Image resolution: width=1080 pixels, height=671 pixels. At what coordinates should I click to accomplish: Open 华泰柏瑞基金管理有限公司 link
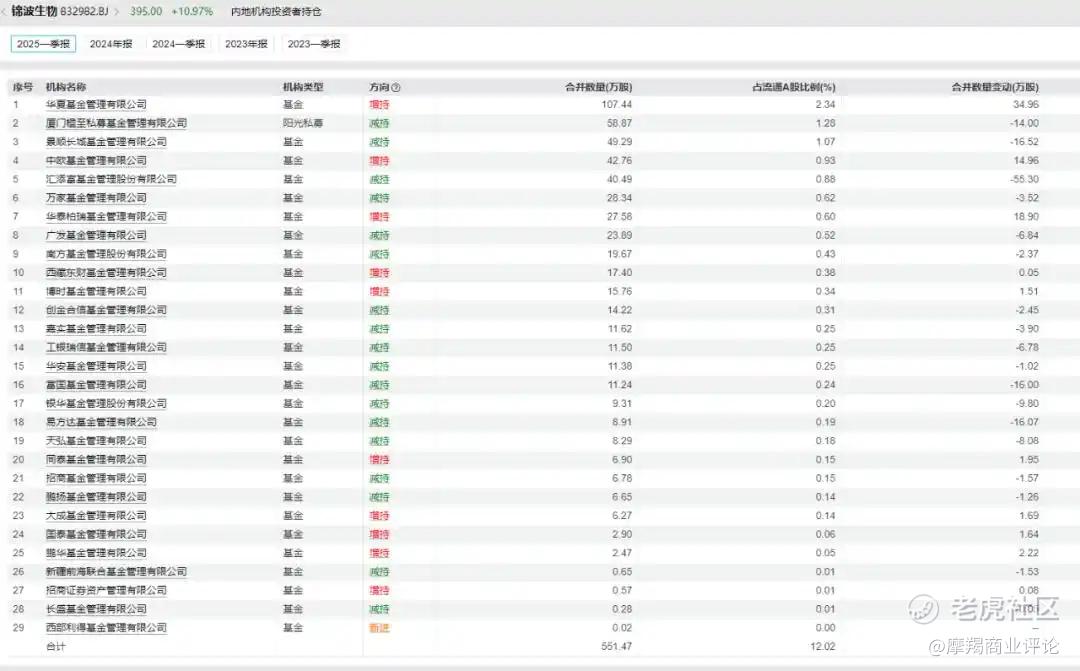point(106,216)
